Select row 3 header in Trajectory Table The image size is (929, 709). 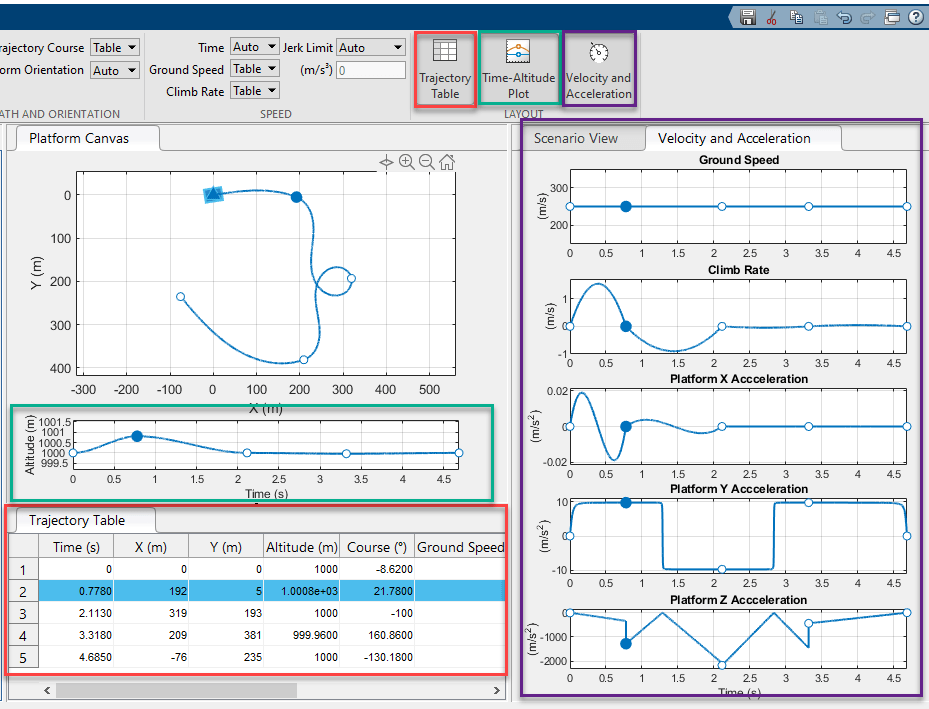[x=23, y=613]
